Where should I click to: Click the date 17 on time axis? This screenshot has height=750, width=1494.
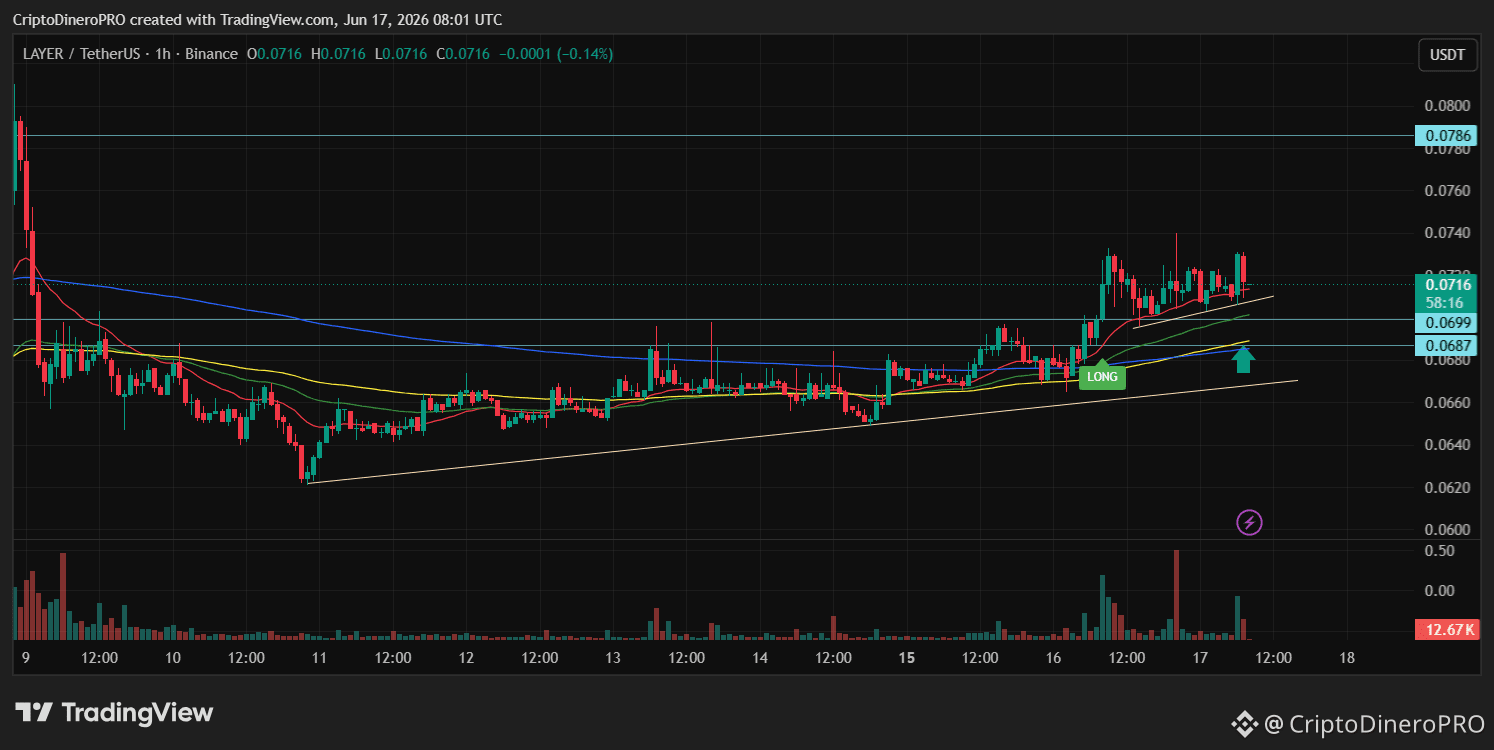(x=1200, y=658)
